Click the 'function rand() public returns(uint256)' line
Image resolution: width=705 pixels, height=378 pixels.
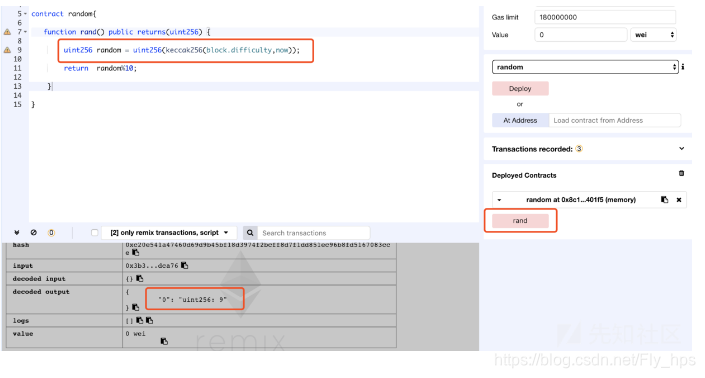point(127,32)
